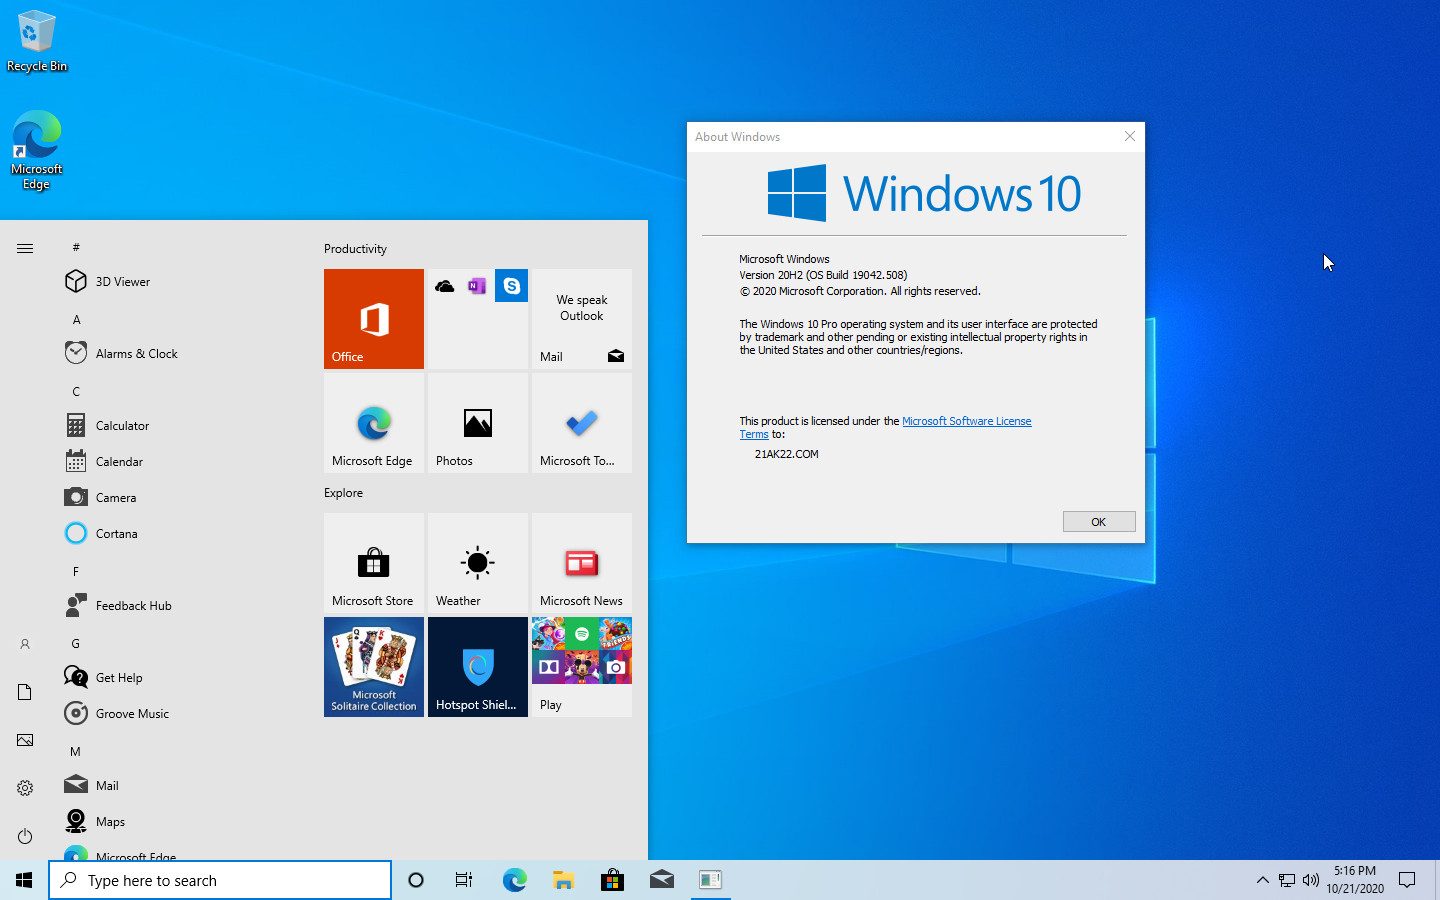Open the Recycle Bin desktop icon
This screenshot has width=1440, height=900.
(x=37, y=42)
